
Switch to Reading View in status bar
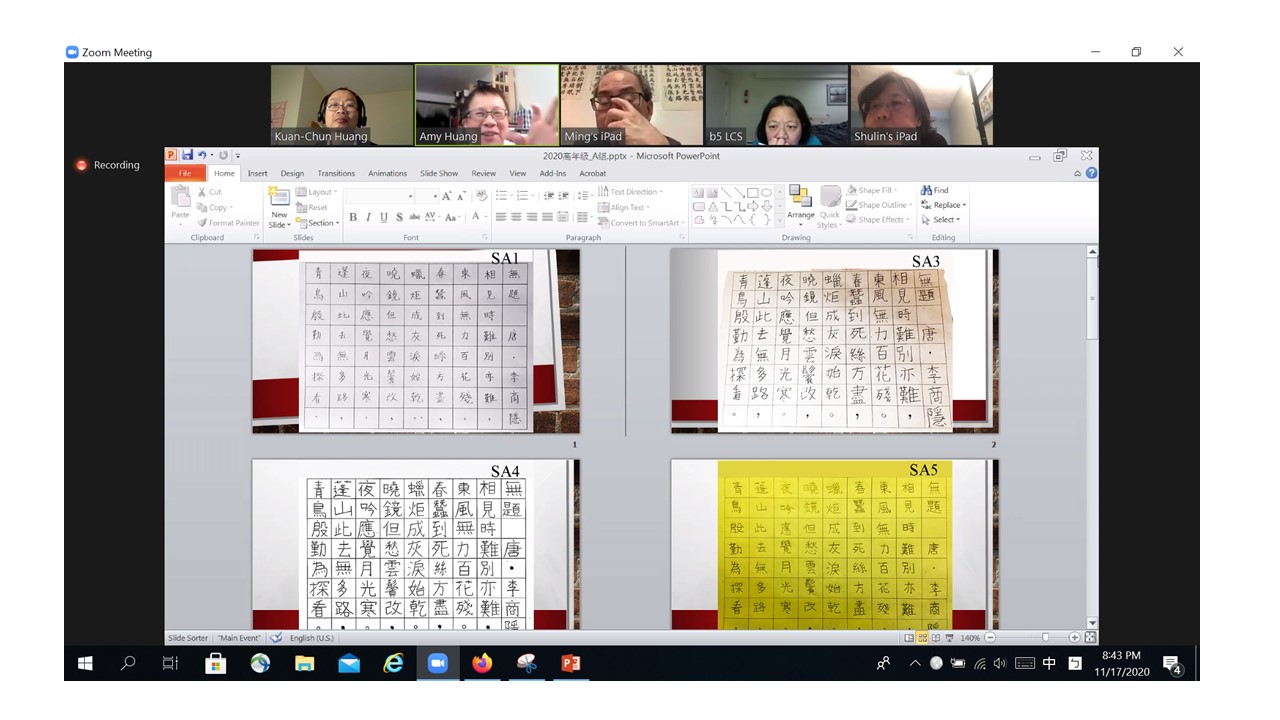[937, 638]
